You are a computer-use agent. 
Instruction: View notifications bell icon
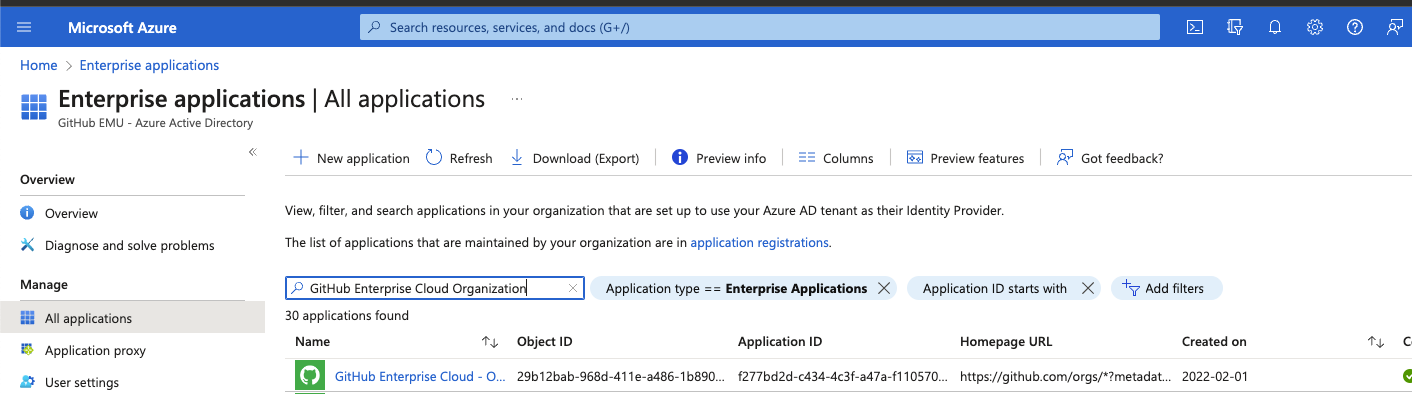[x=1275, y=27]
